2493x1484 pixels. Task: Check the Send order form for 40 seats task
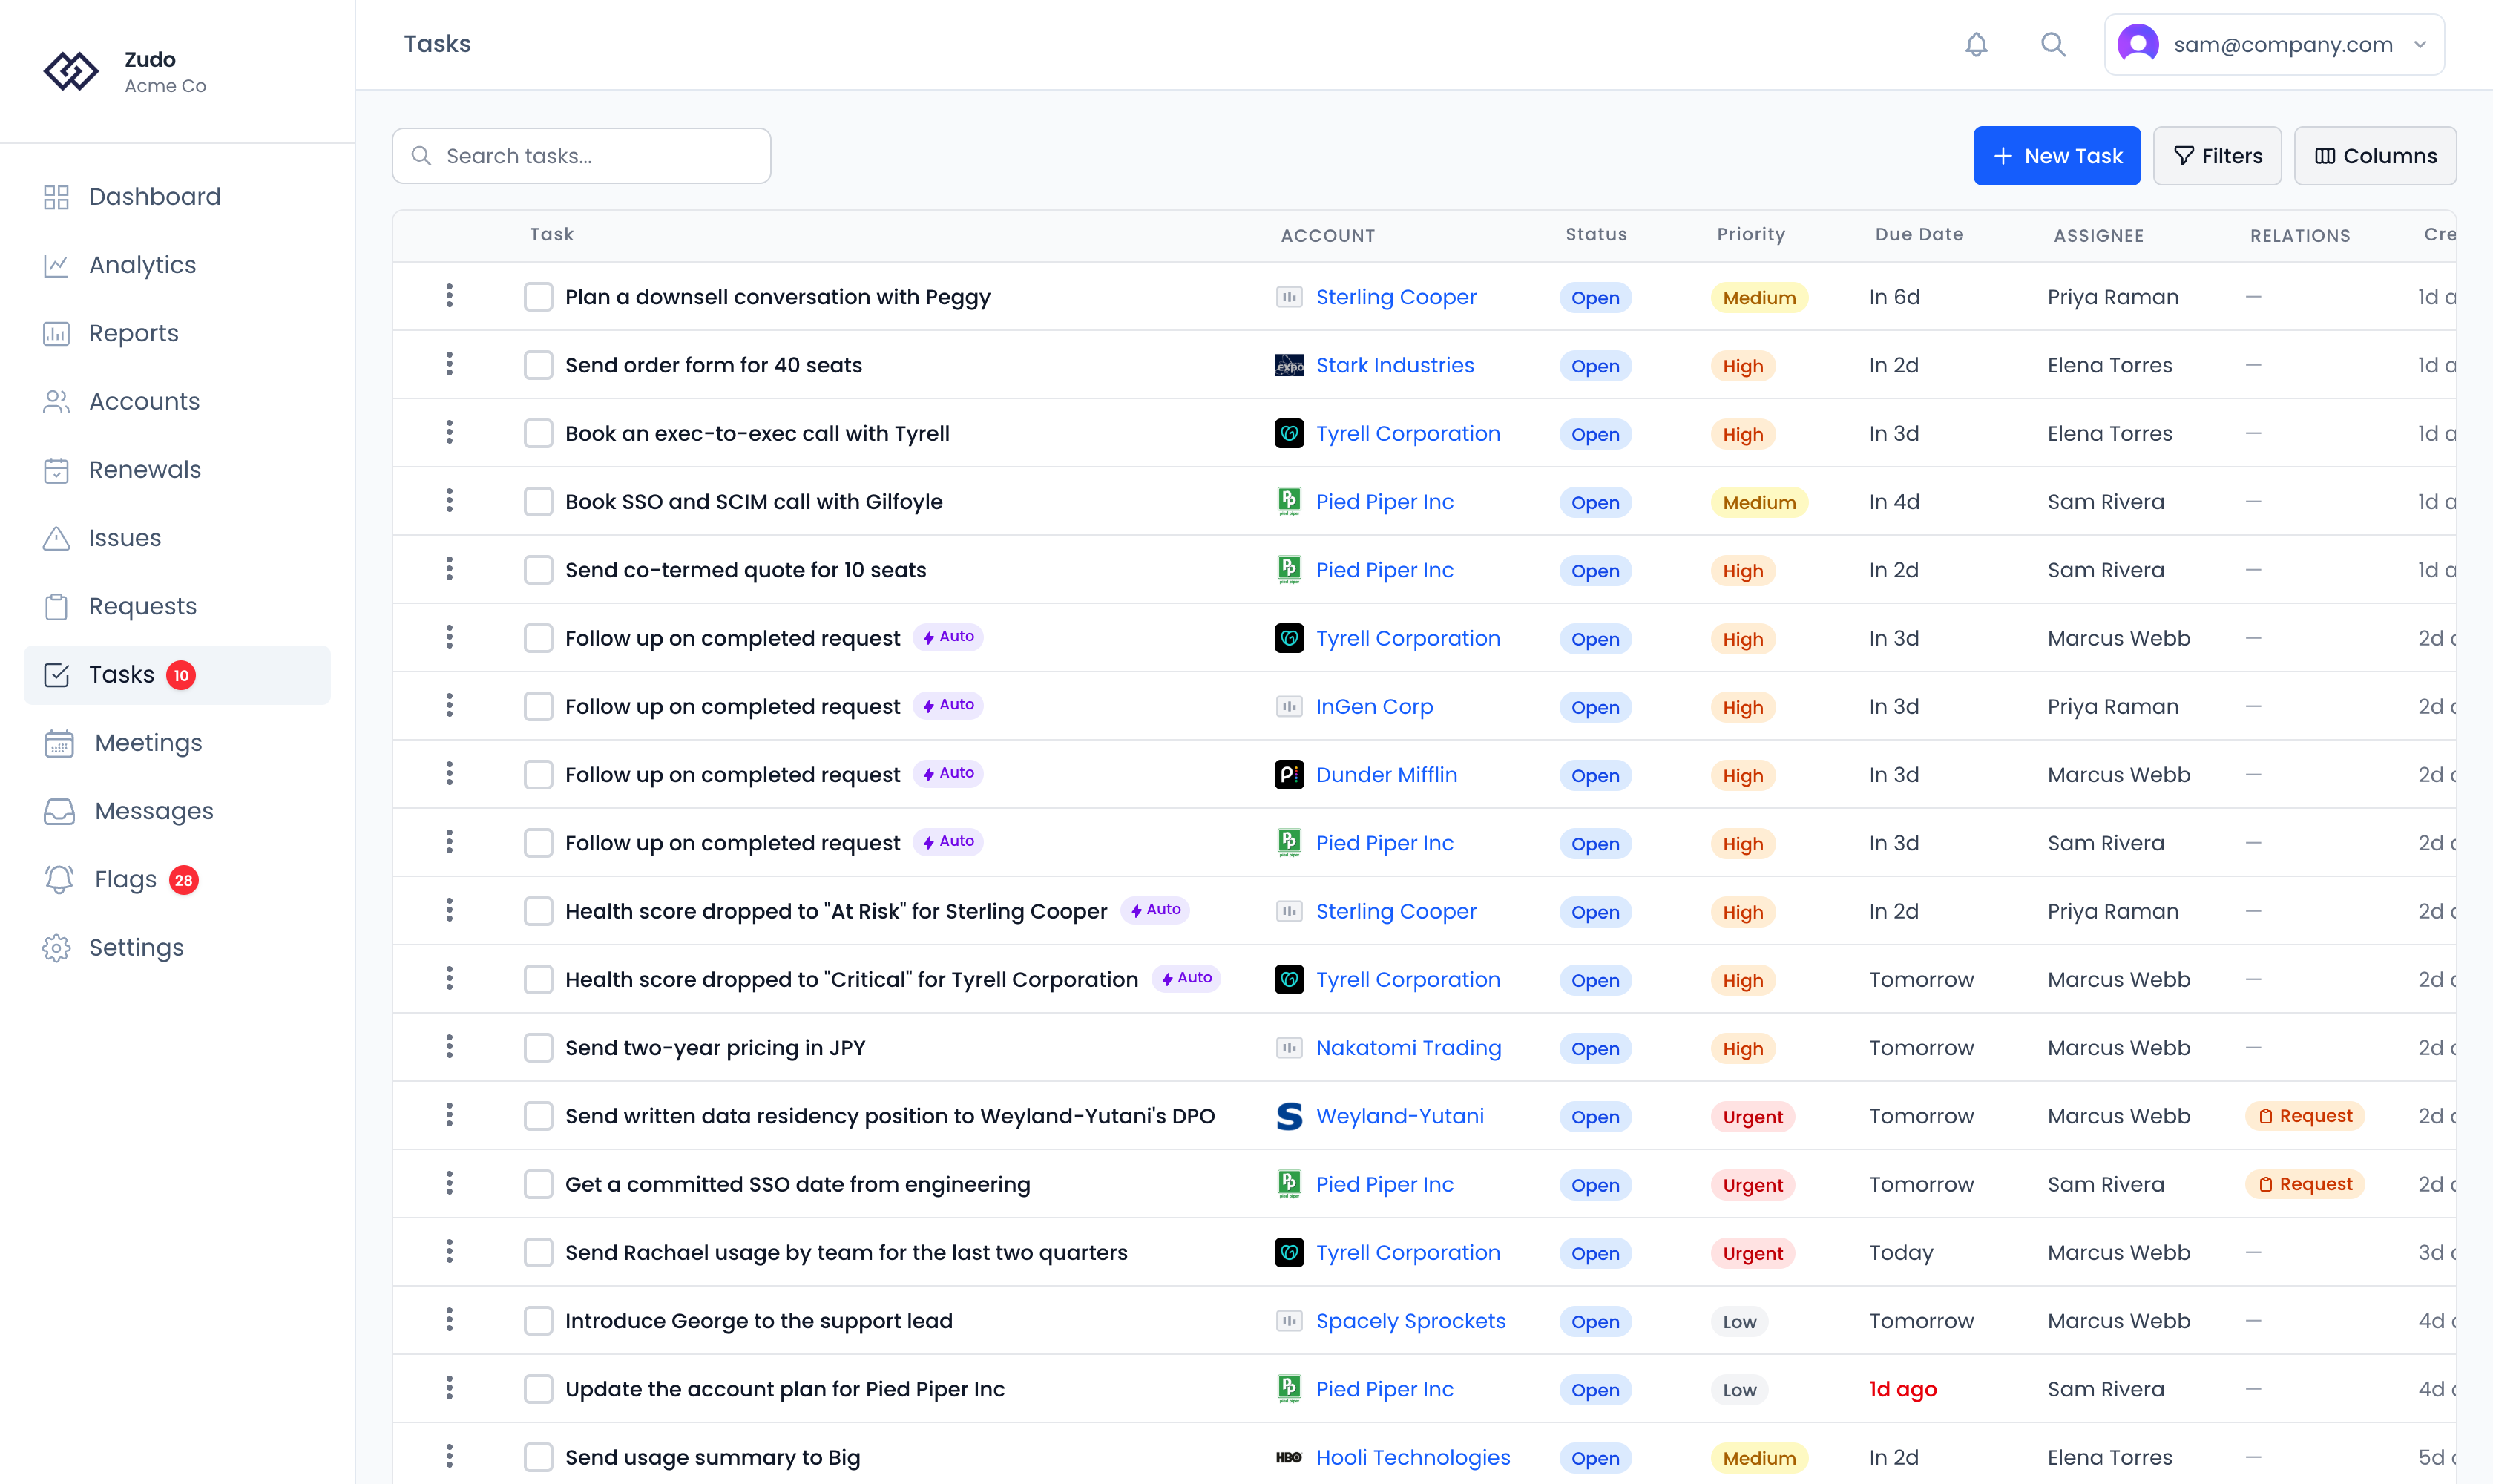(x=538, y=365)
